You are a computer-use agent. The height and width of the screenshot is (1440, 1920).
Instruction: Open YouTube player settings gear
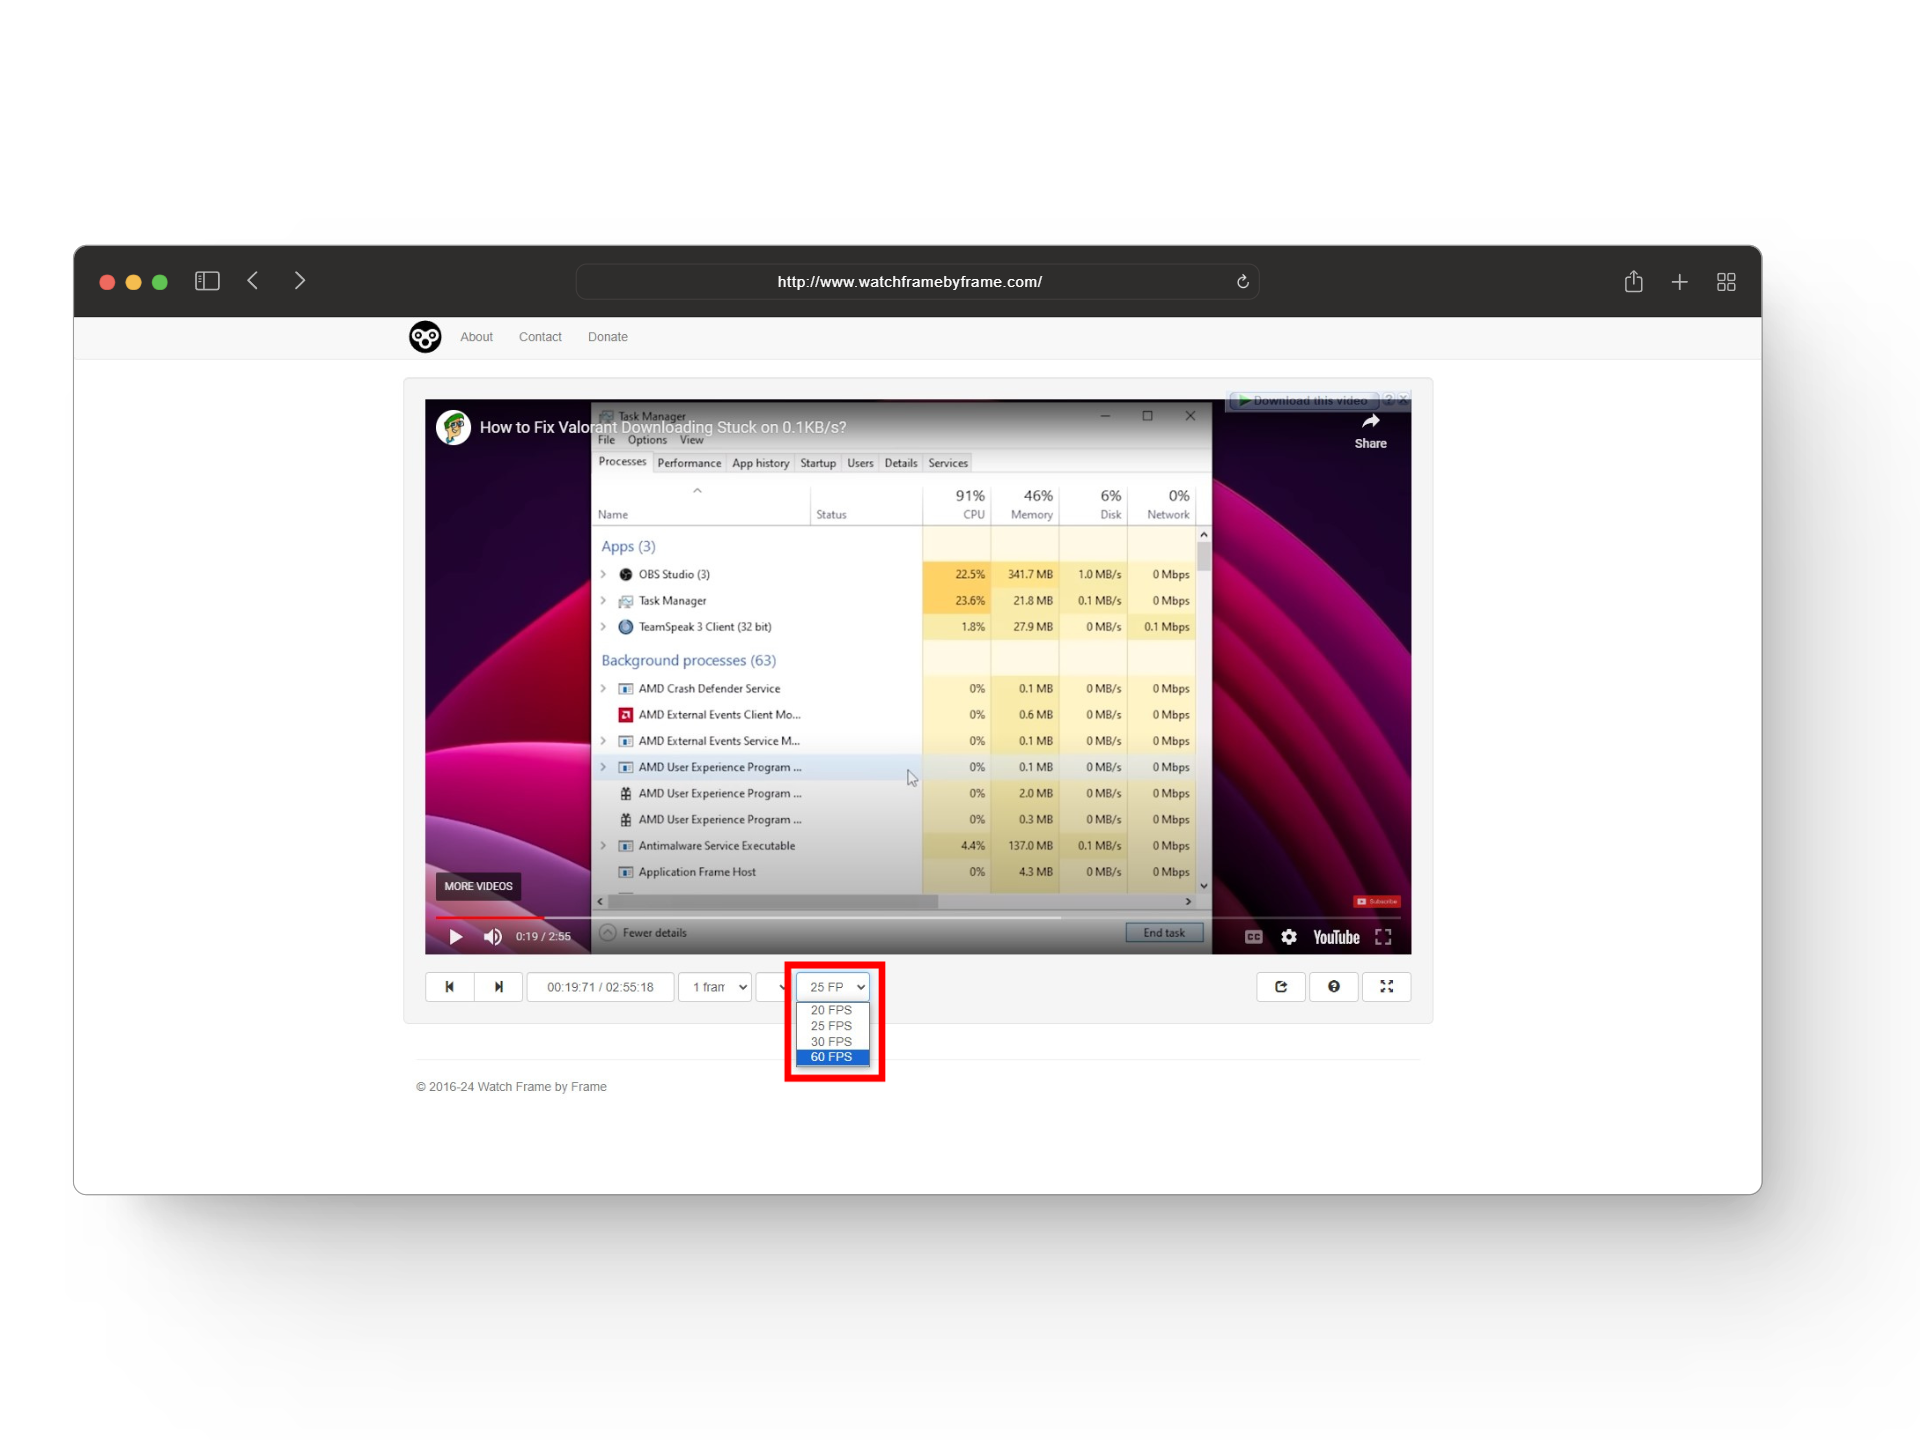(1289, 937)
